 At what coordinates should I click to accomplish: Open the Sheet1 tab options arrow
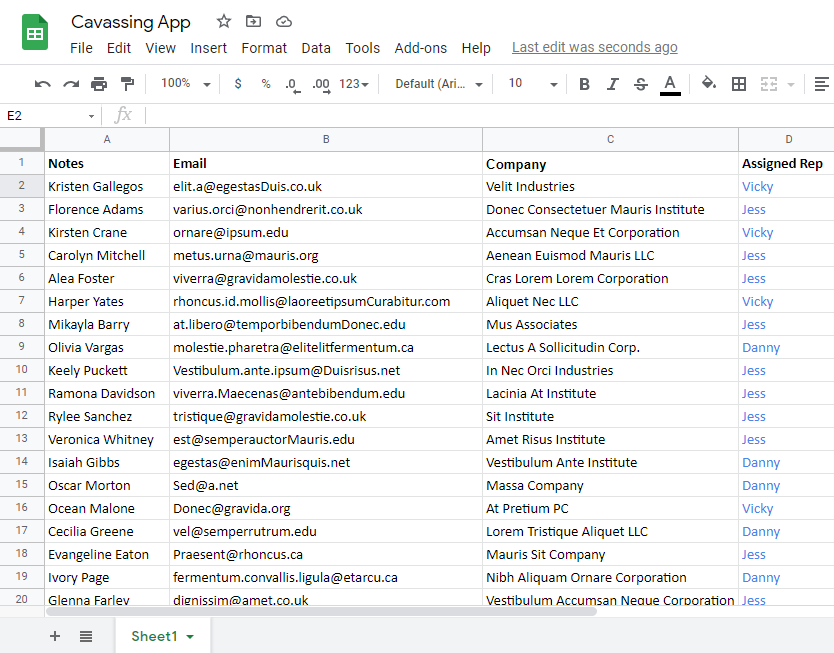pos(190,637)
